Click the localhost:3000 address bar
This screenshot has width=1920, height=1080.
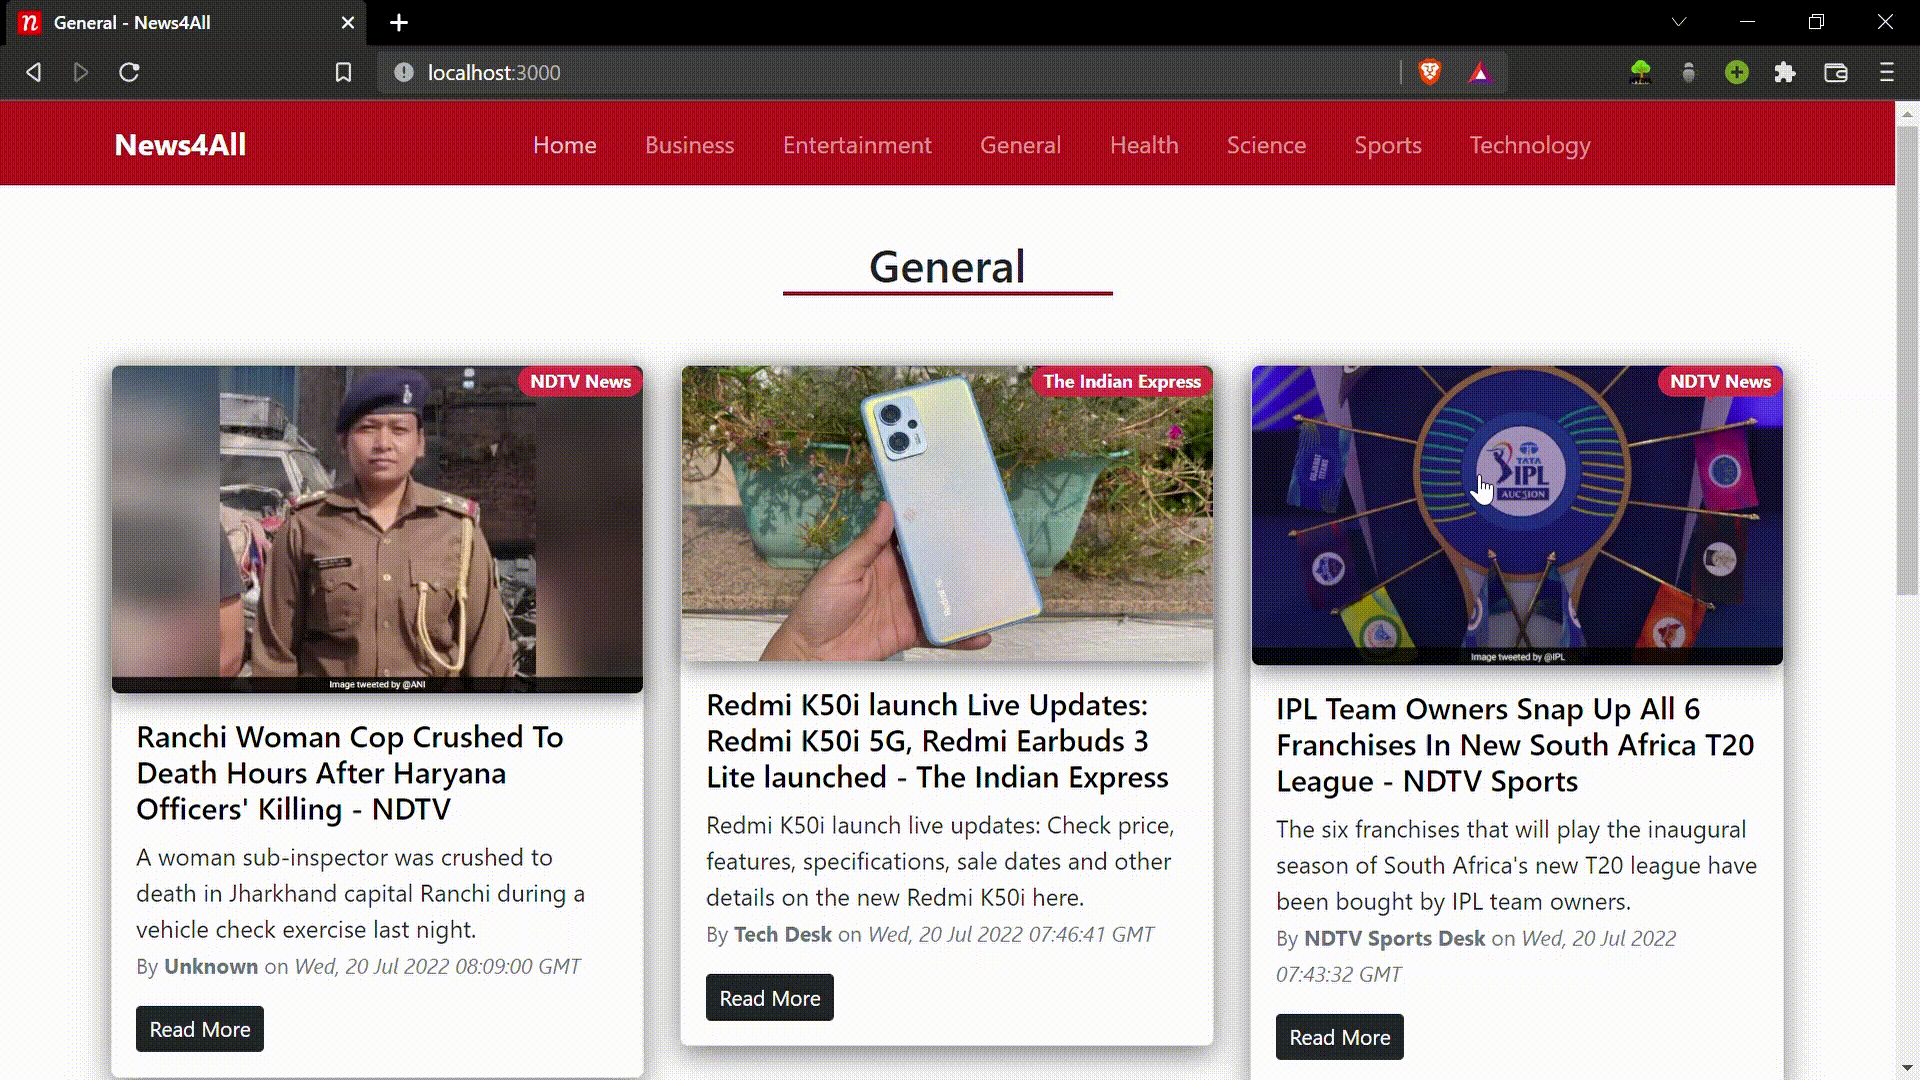pos(890,72)
